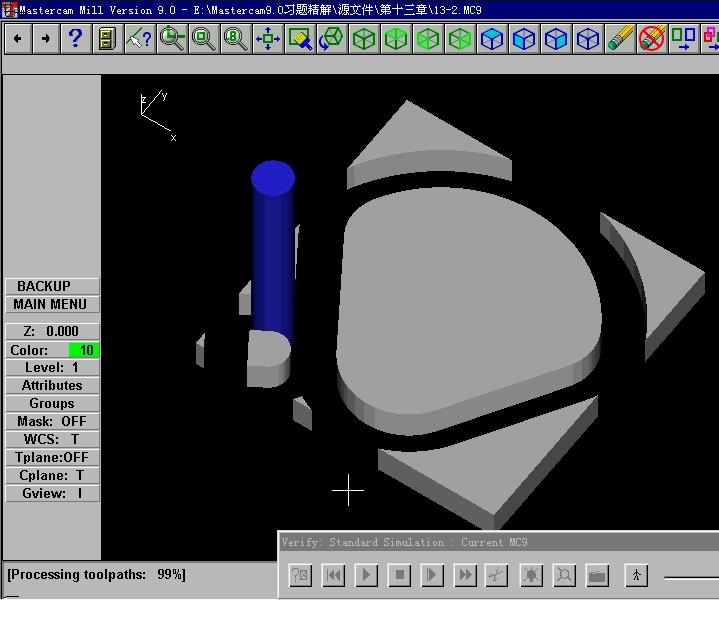Click the Processing toolpaths 99% status text
The image size is (719, 631).
pos(96,575)
